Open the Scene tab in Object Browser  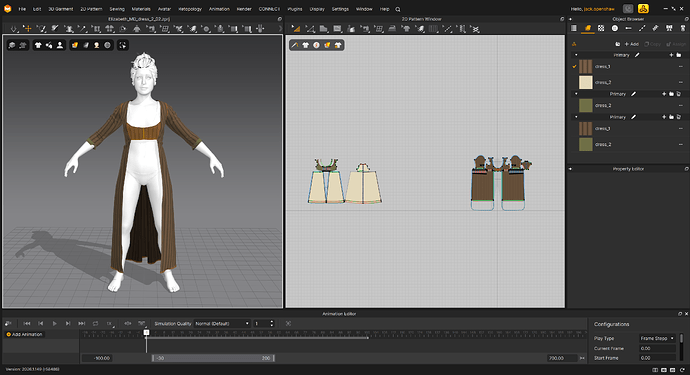[574, 28]
